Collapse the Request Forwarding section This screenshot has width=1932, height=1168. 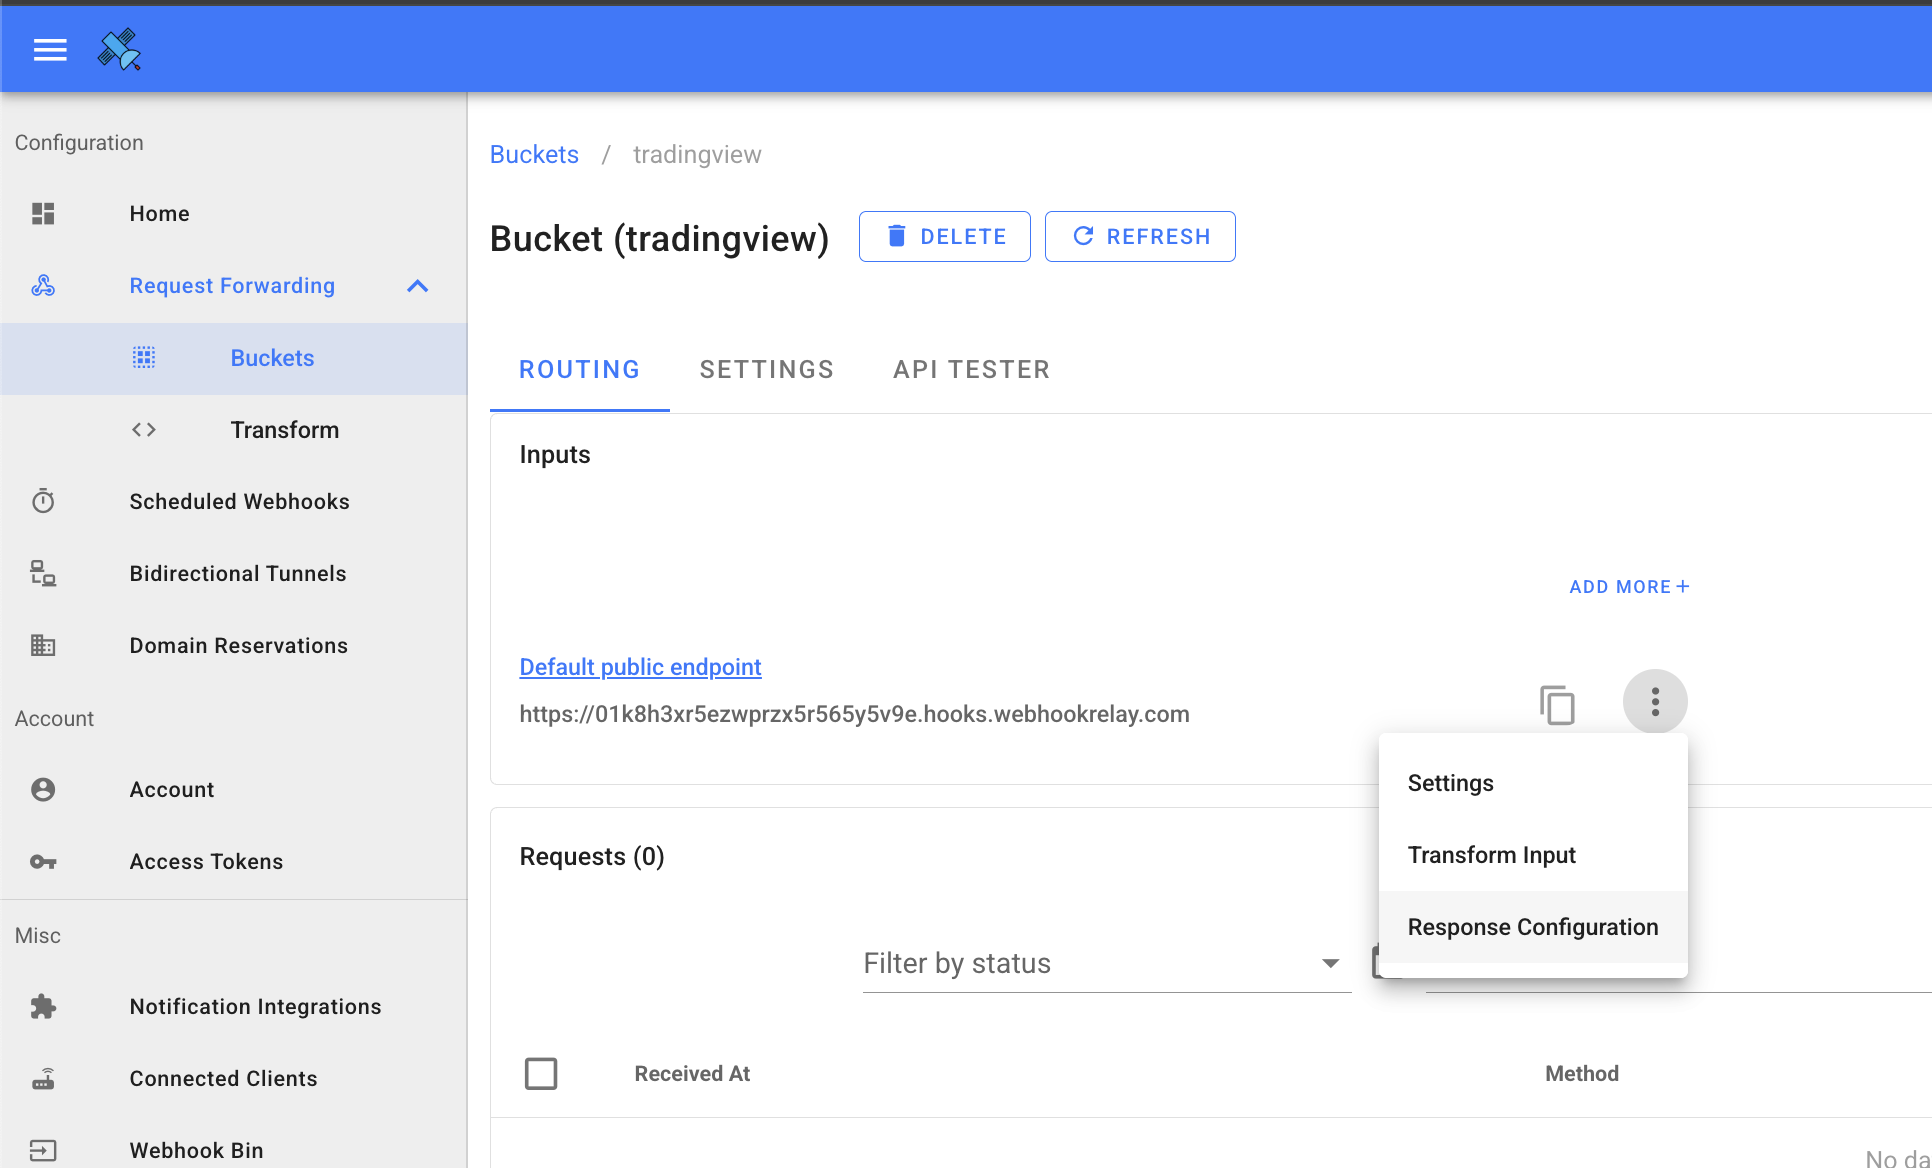coord(418,285)
